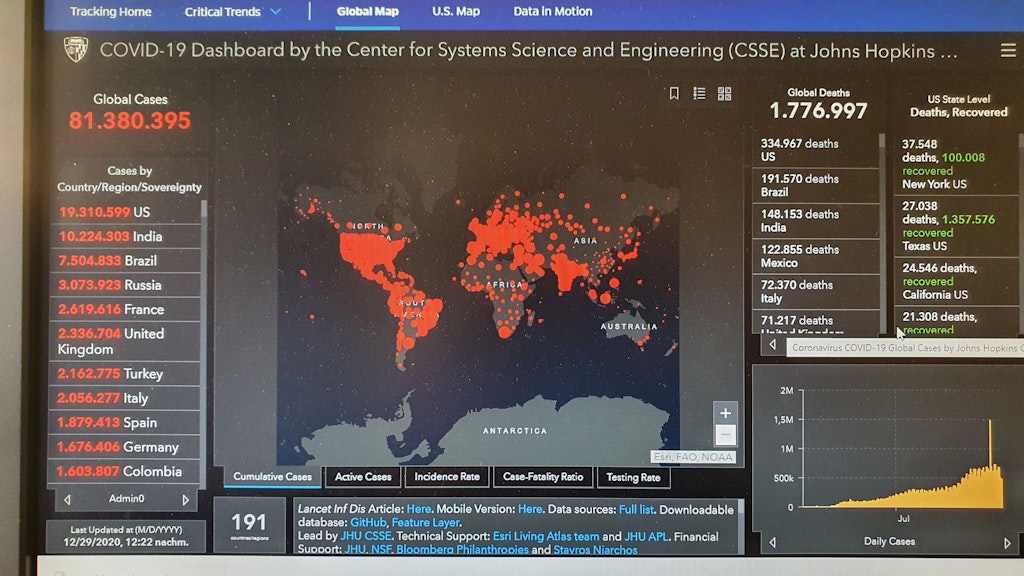Viewport: 1024px width, 576px height.
Task: Select the Incidence Rate map tab
Action: tap(447, 477)
